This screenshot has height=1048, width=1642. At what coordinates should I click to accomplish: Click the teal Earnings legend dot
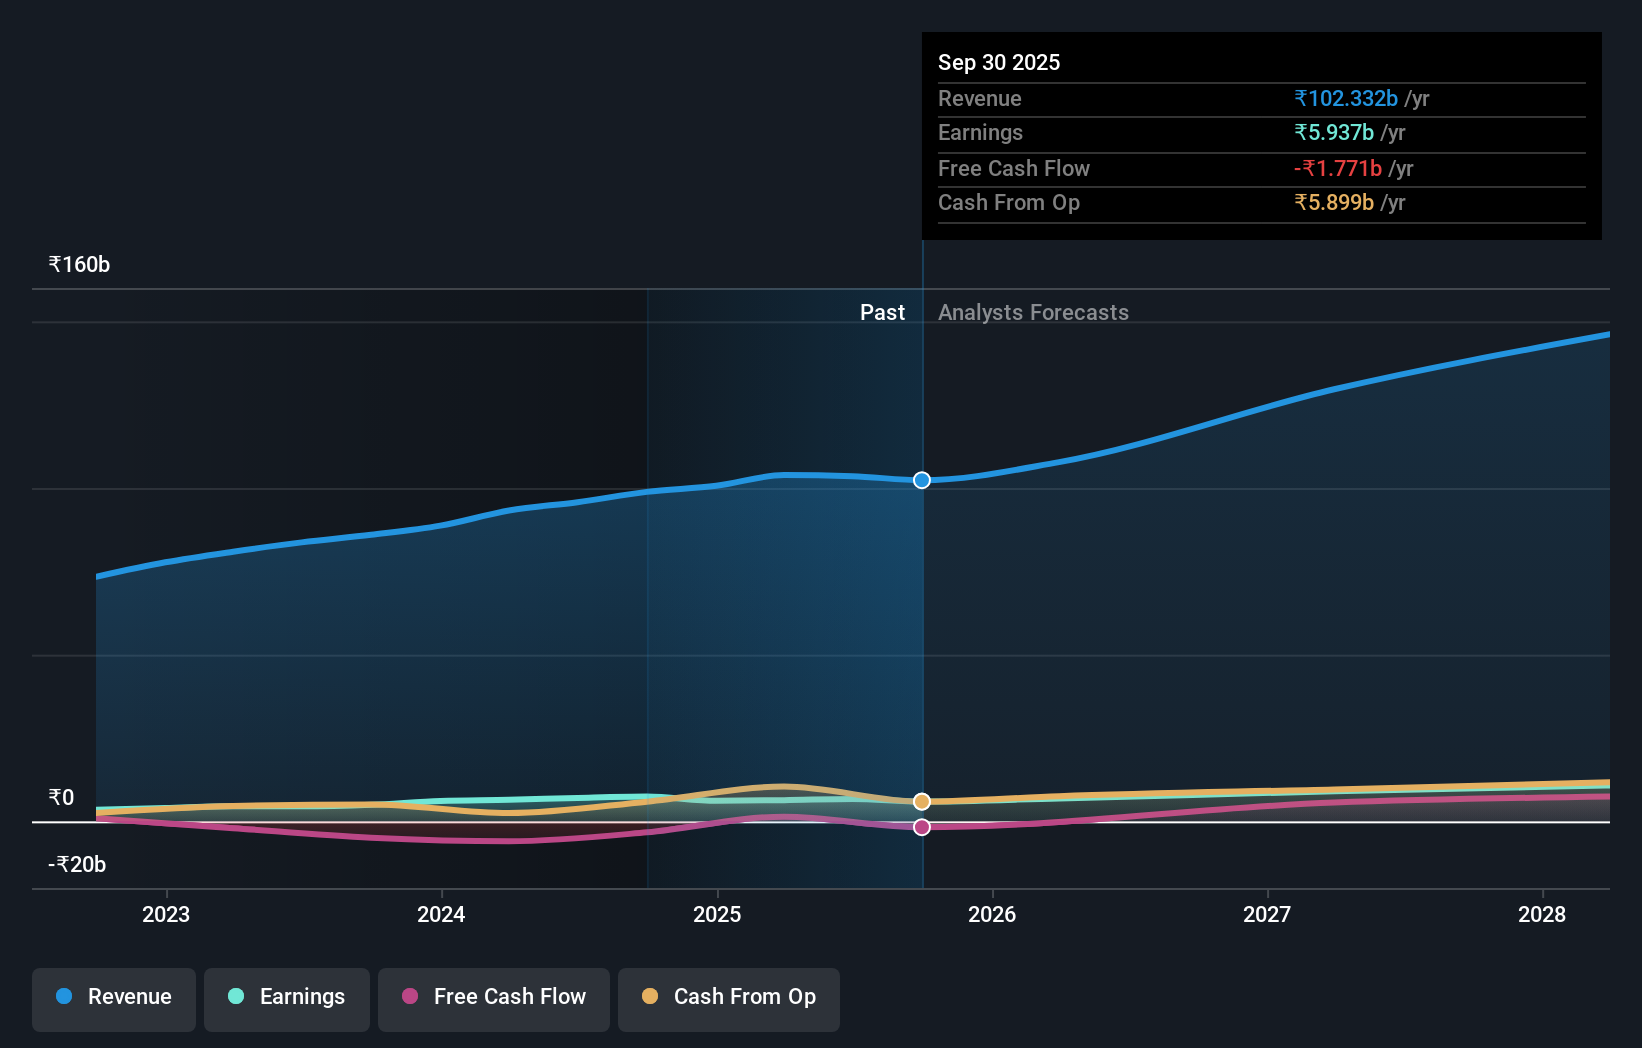[233, 997]
